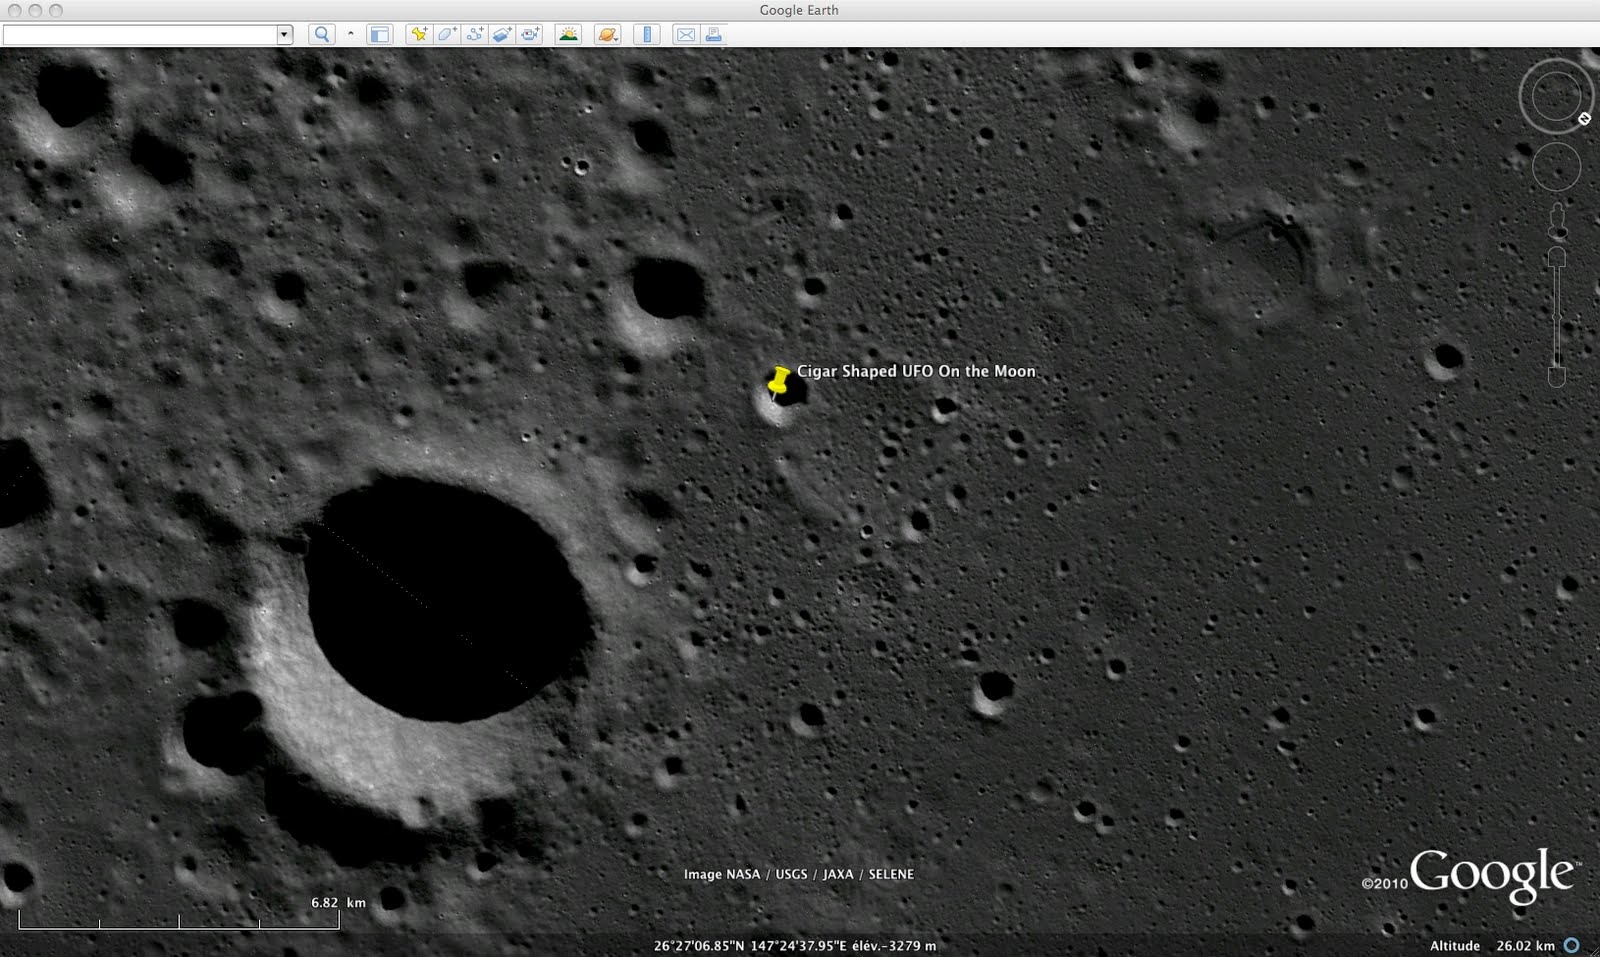Click the '6.82 km' scale legend label
This screenshot has height=957, width=1600.
338,902
